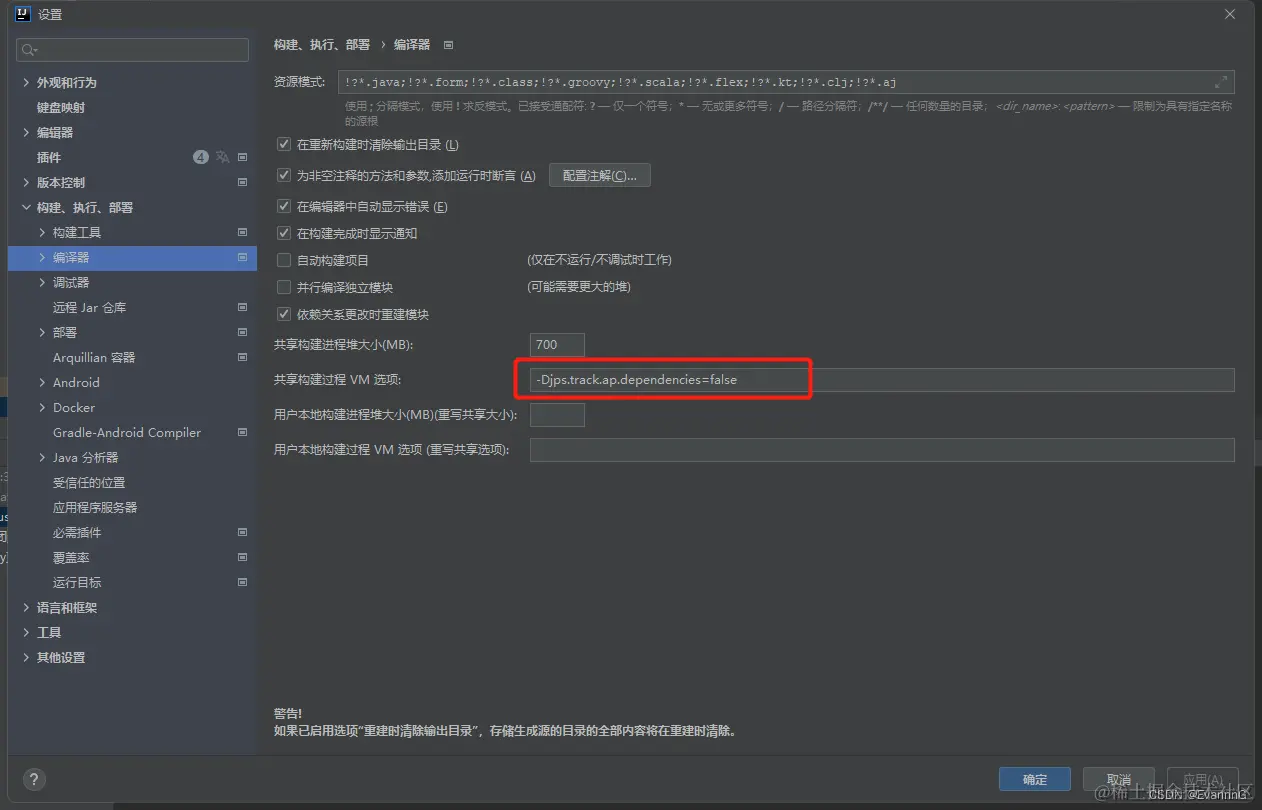1262x810 pixels.
Task: Click the search magnifier icon in settings search
Action: click(29, 50)
